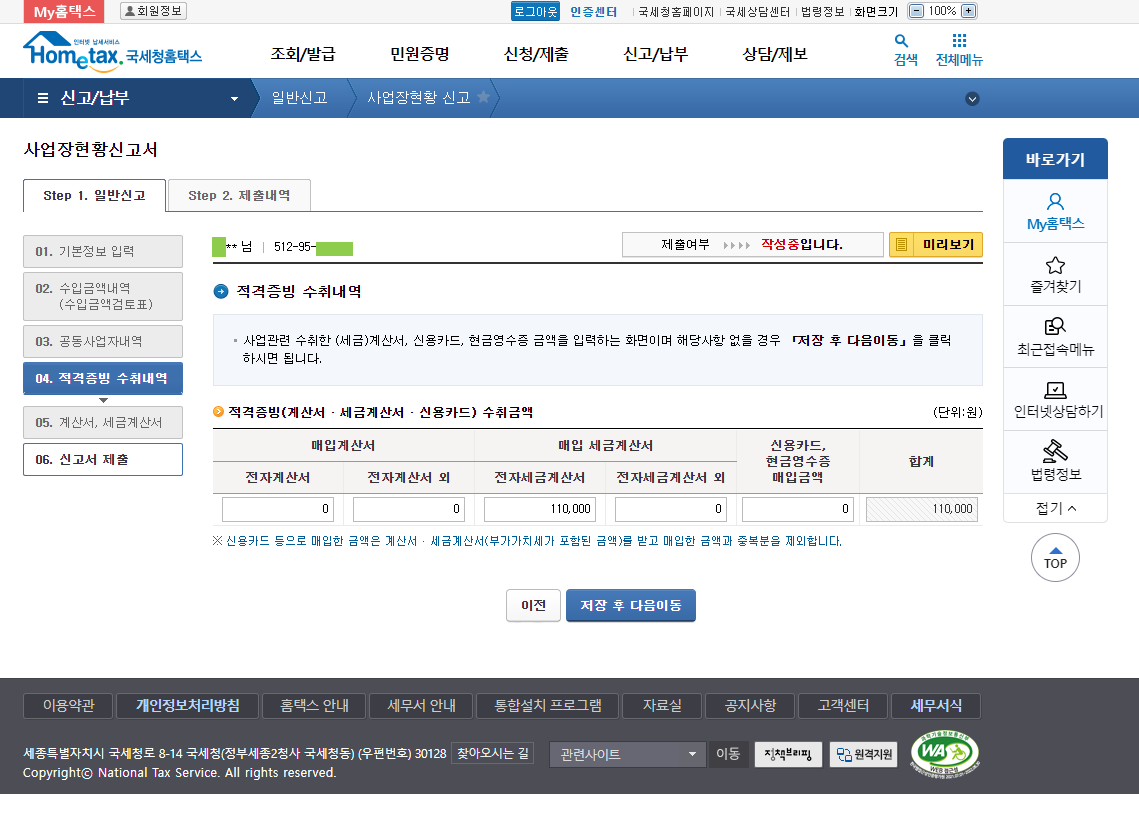Open the 조회/발급 main menu

click(303, 54)
